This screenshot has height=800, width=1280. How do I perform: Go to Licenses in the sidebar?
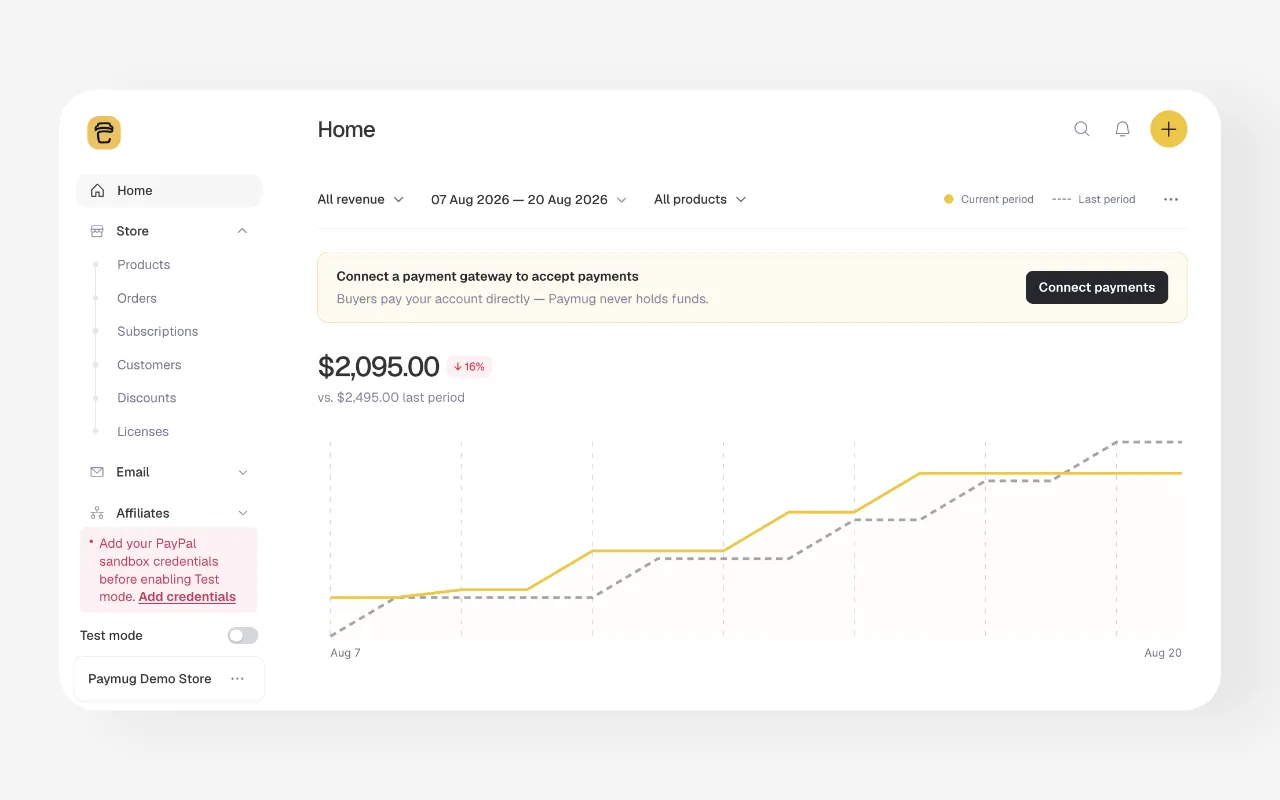pos(143,432)
